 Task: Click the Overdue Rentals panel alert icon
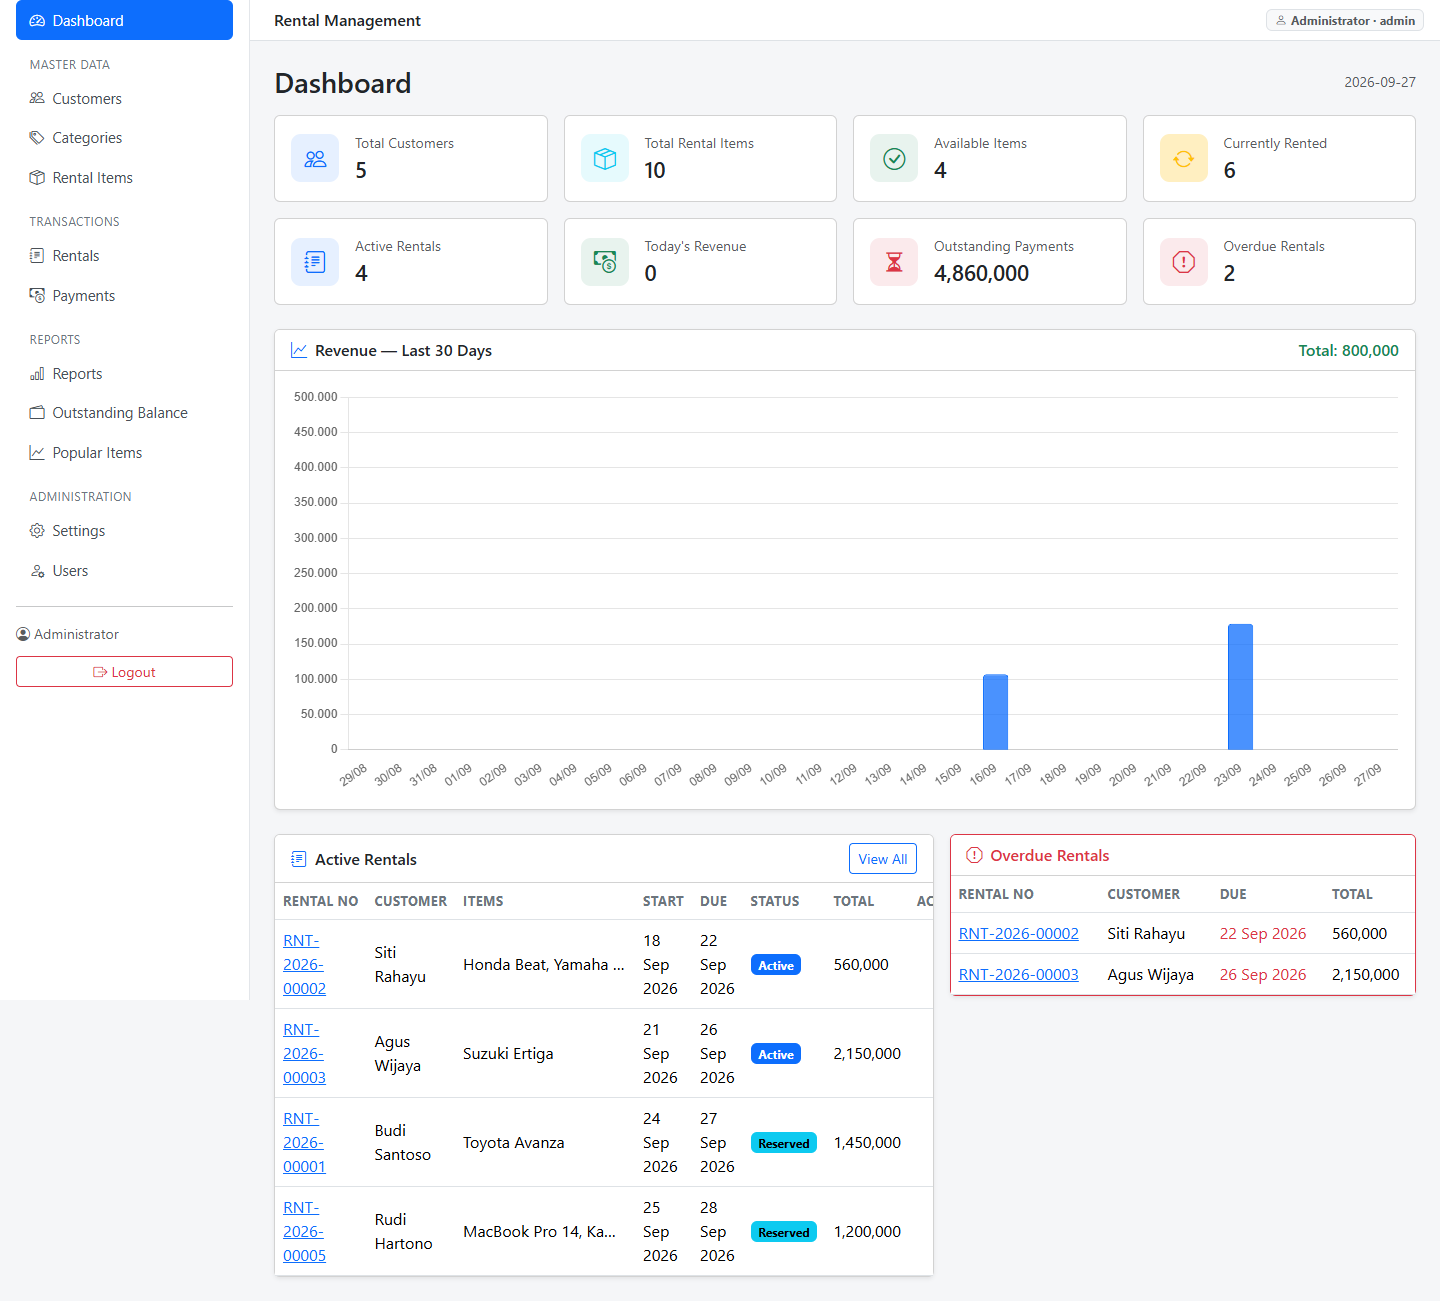tap(974, 855)
